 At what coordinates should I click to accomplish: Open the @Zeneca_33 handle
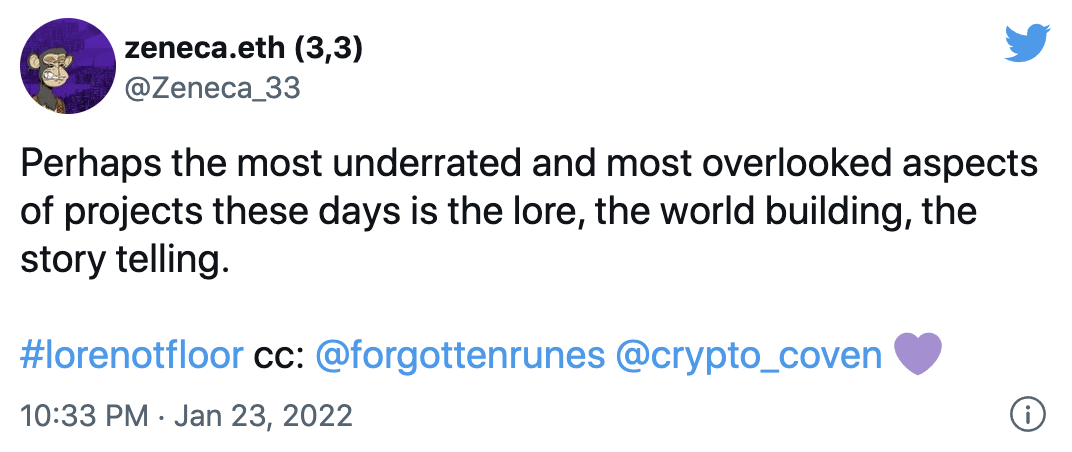212,88
